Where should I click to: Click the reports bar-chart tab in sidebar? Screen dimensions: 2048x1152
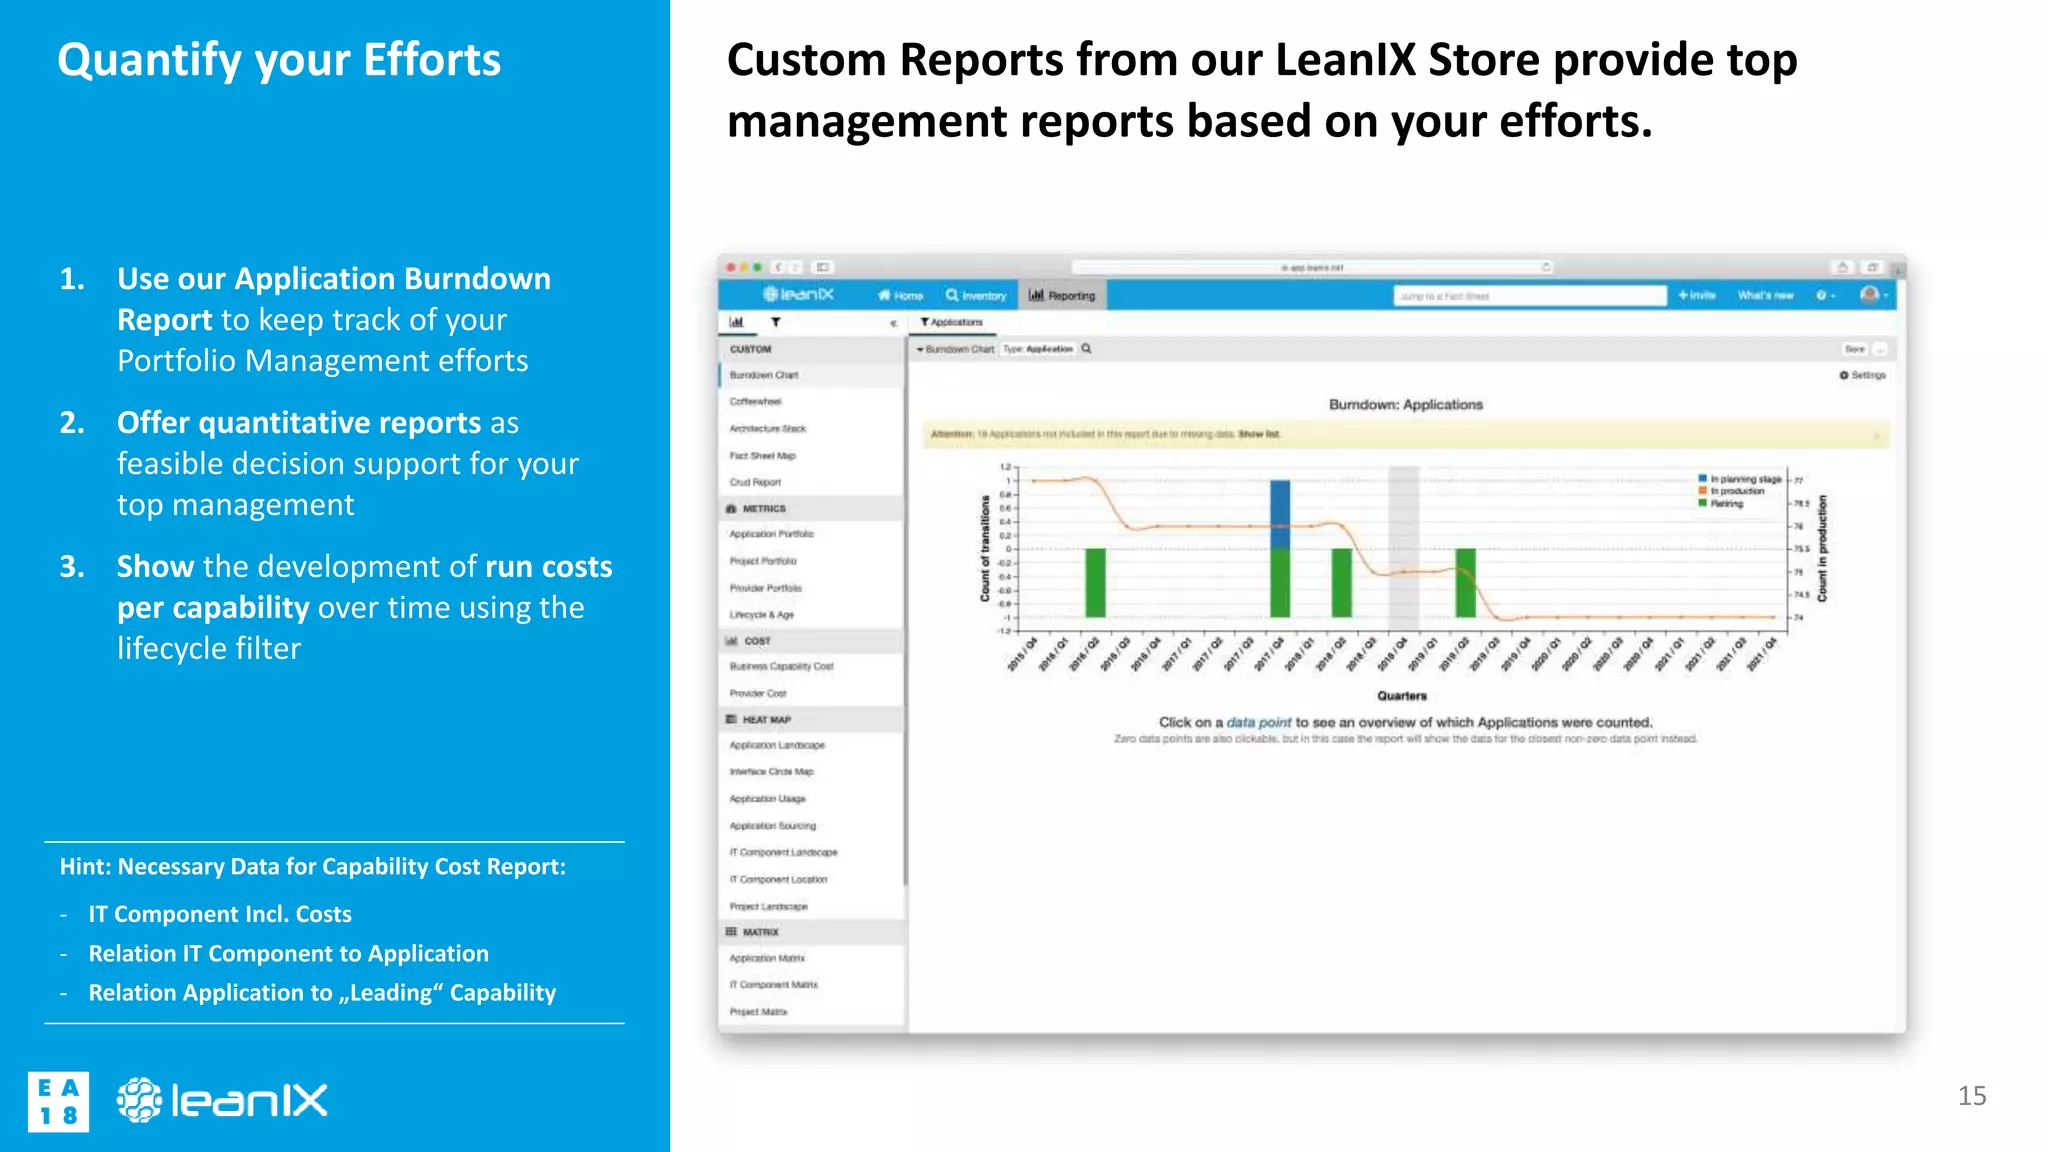click(x=736, y=322)
